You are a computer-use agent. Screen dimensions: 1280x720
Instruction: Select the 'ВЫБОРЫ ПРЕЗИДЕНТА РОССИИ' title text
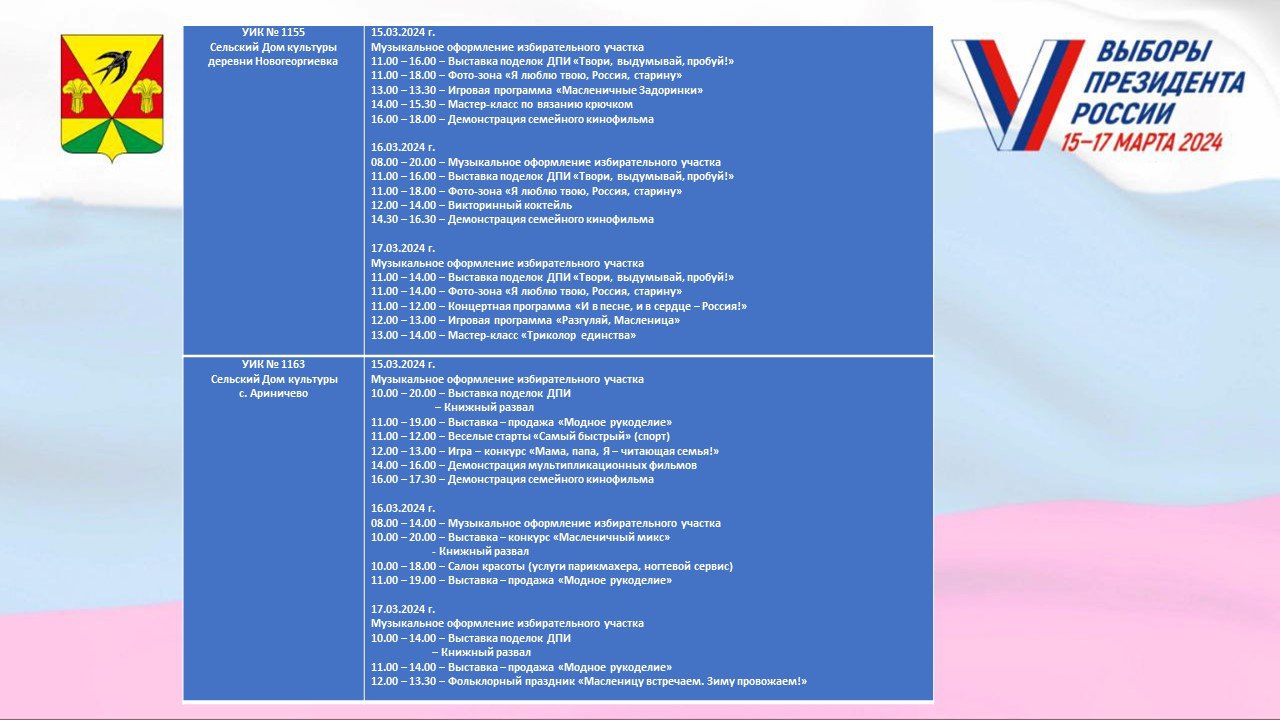(1166, 82)
